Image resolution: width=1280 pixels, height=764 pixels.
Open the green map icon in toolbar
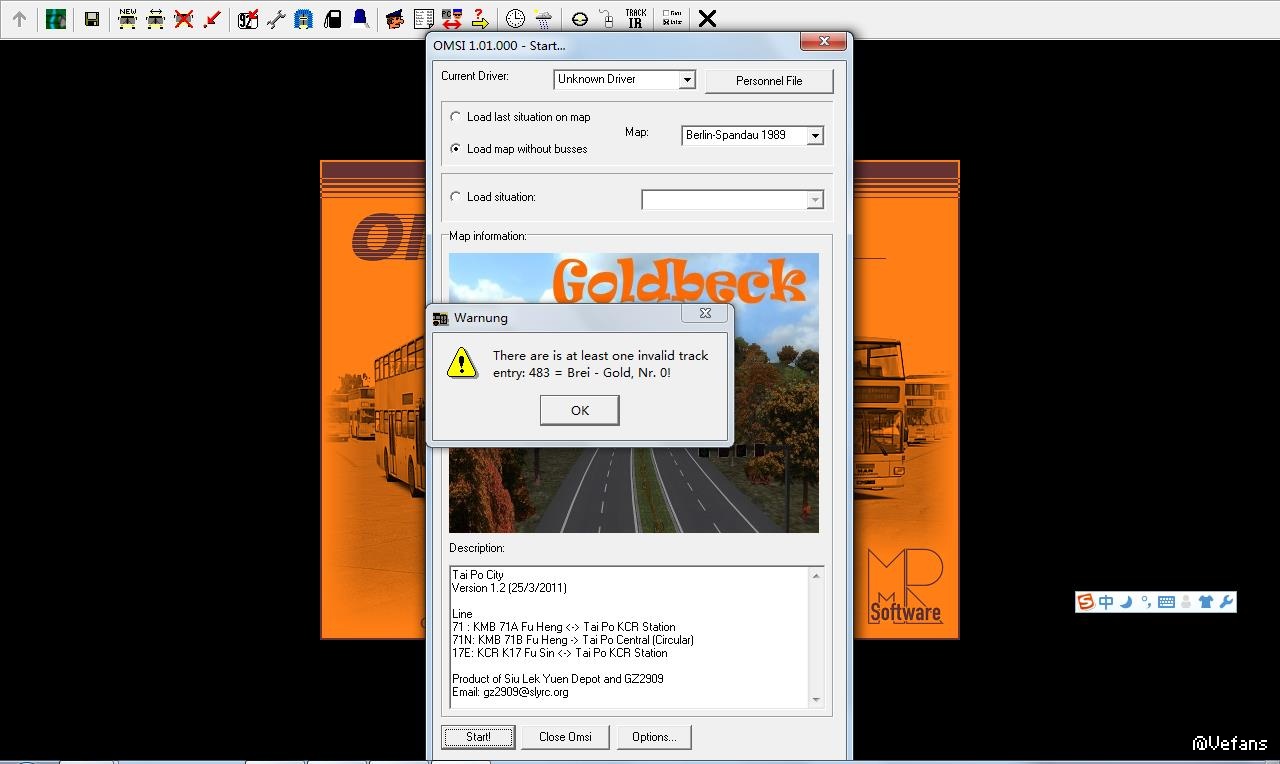(x=56, y=19)
